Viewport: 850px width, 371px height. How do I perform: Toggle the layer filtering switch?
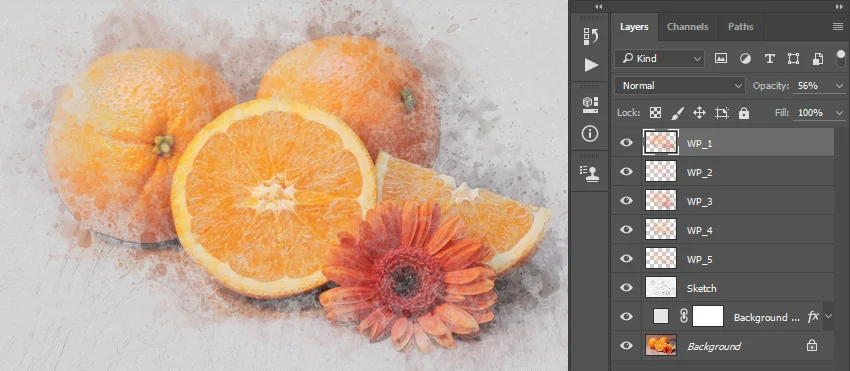pos(841,59)
